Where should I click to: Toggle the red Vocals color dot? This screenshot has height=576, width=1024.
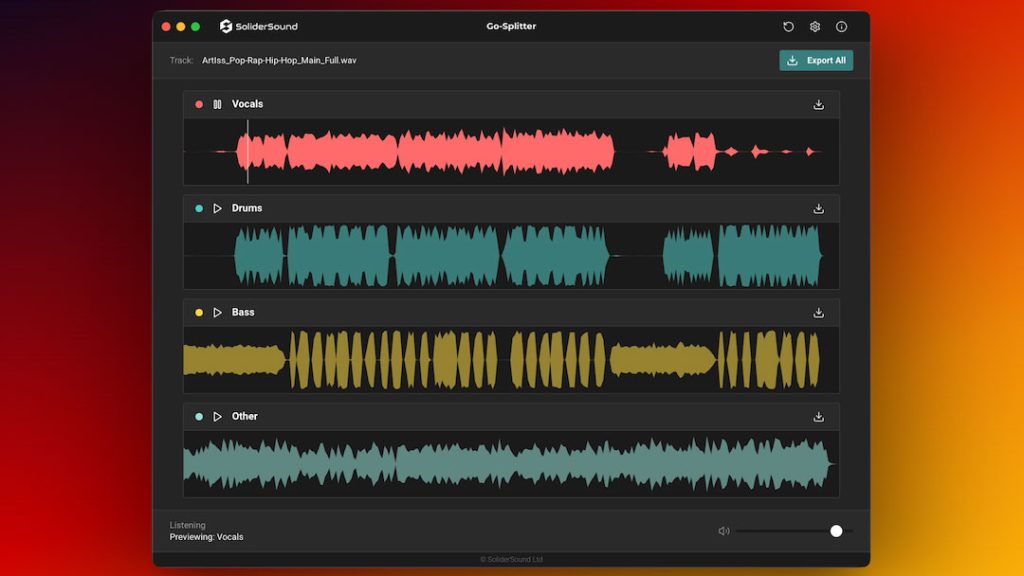point(199,104)
